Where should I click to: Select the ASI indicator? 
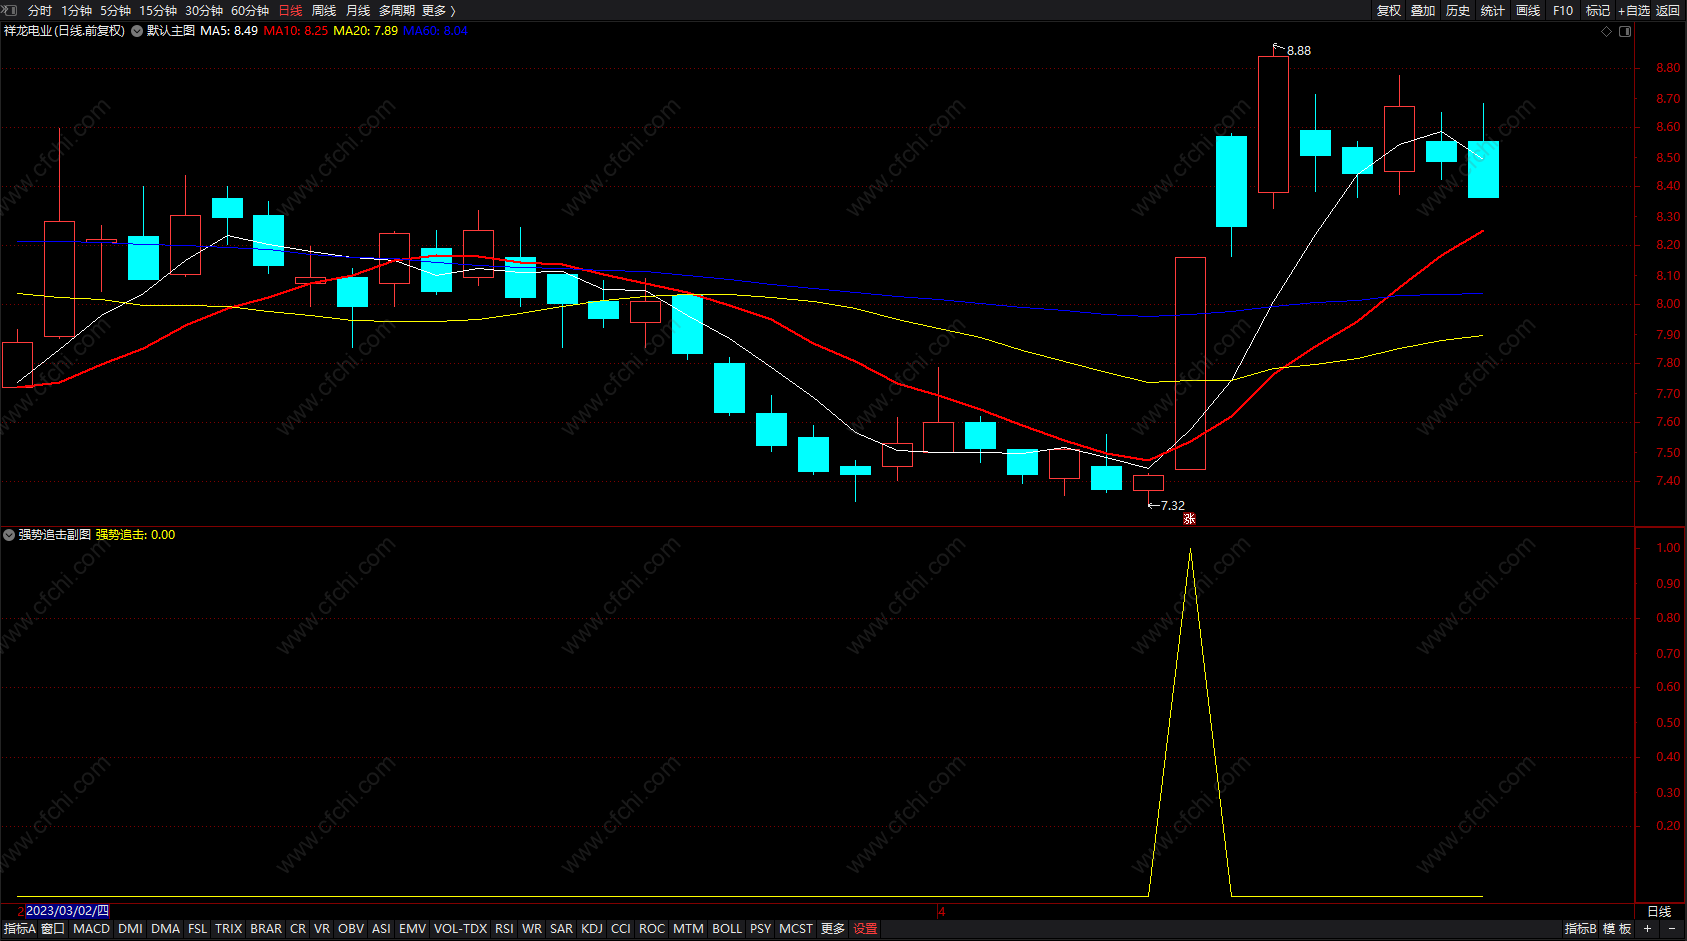pos(381,928)
